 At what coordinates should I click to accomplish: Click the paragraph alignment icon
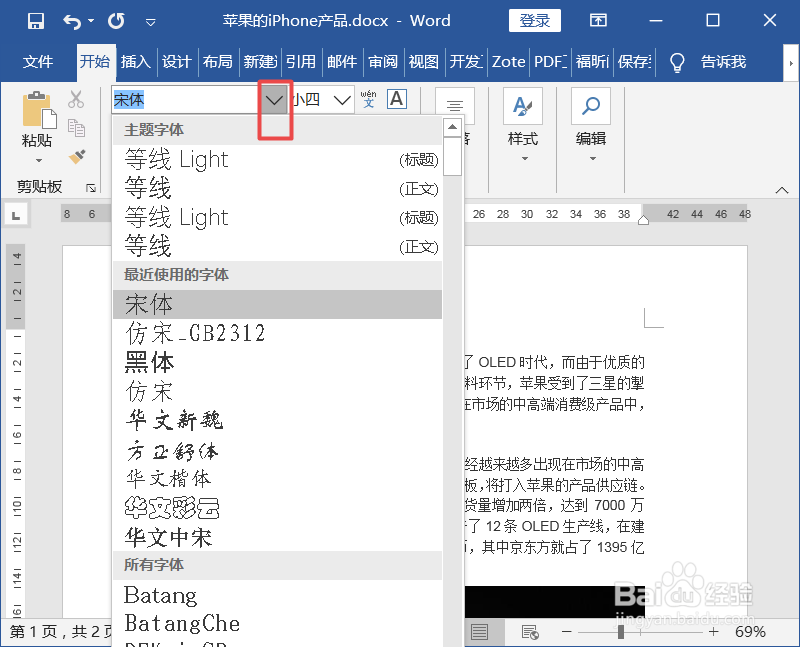click(455, 106)
